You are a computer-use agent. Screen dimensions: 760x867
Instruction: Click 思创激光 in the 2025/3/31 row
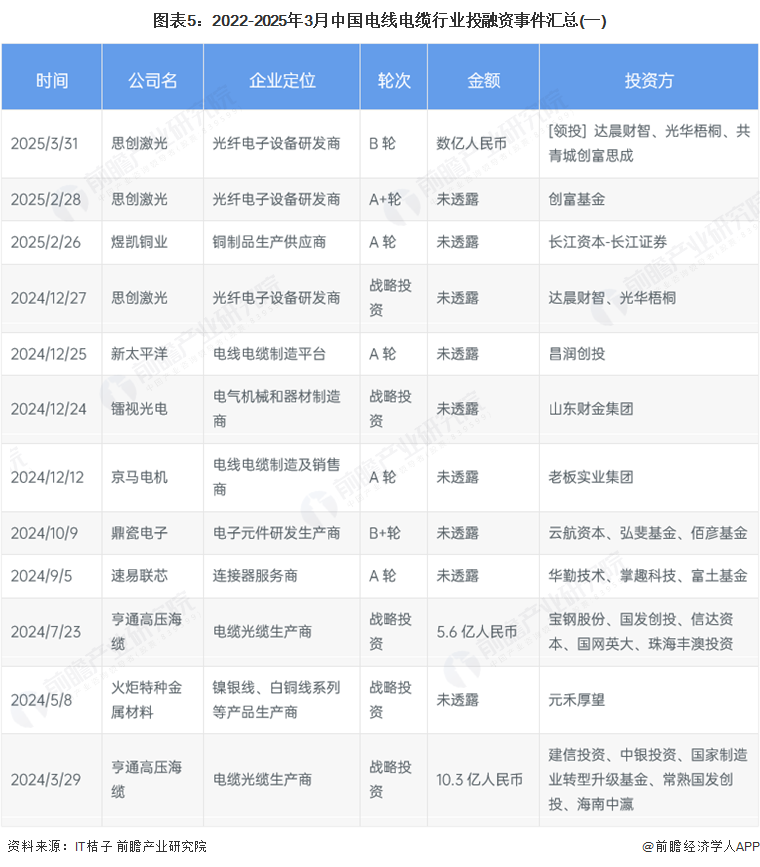pyautogui.click(x=139, y=144)
